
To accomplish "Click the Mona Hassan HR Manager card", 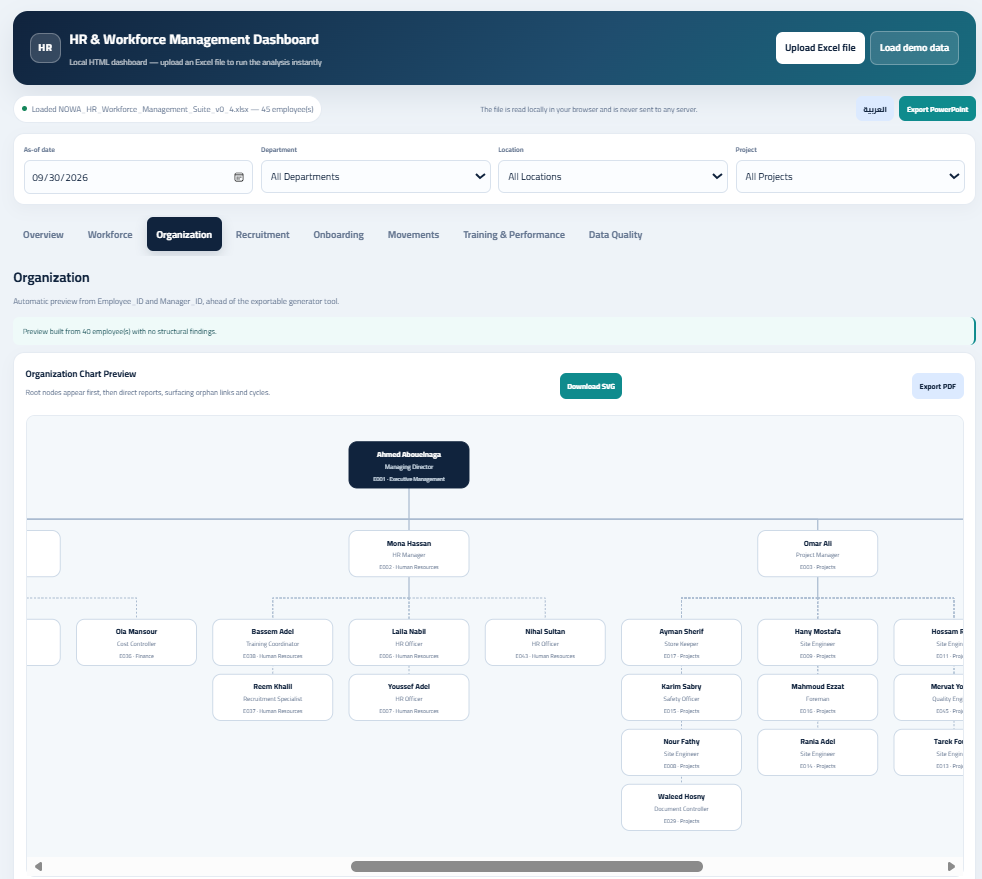I will [409, 554].
